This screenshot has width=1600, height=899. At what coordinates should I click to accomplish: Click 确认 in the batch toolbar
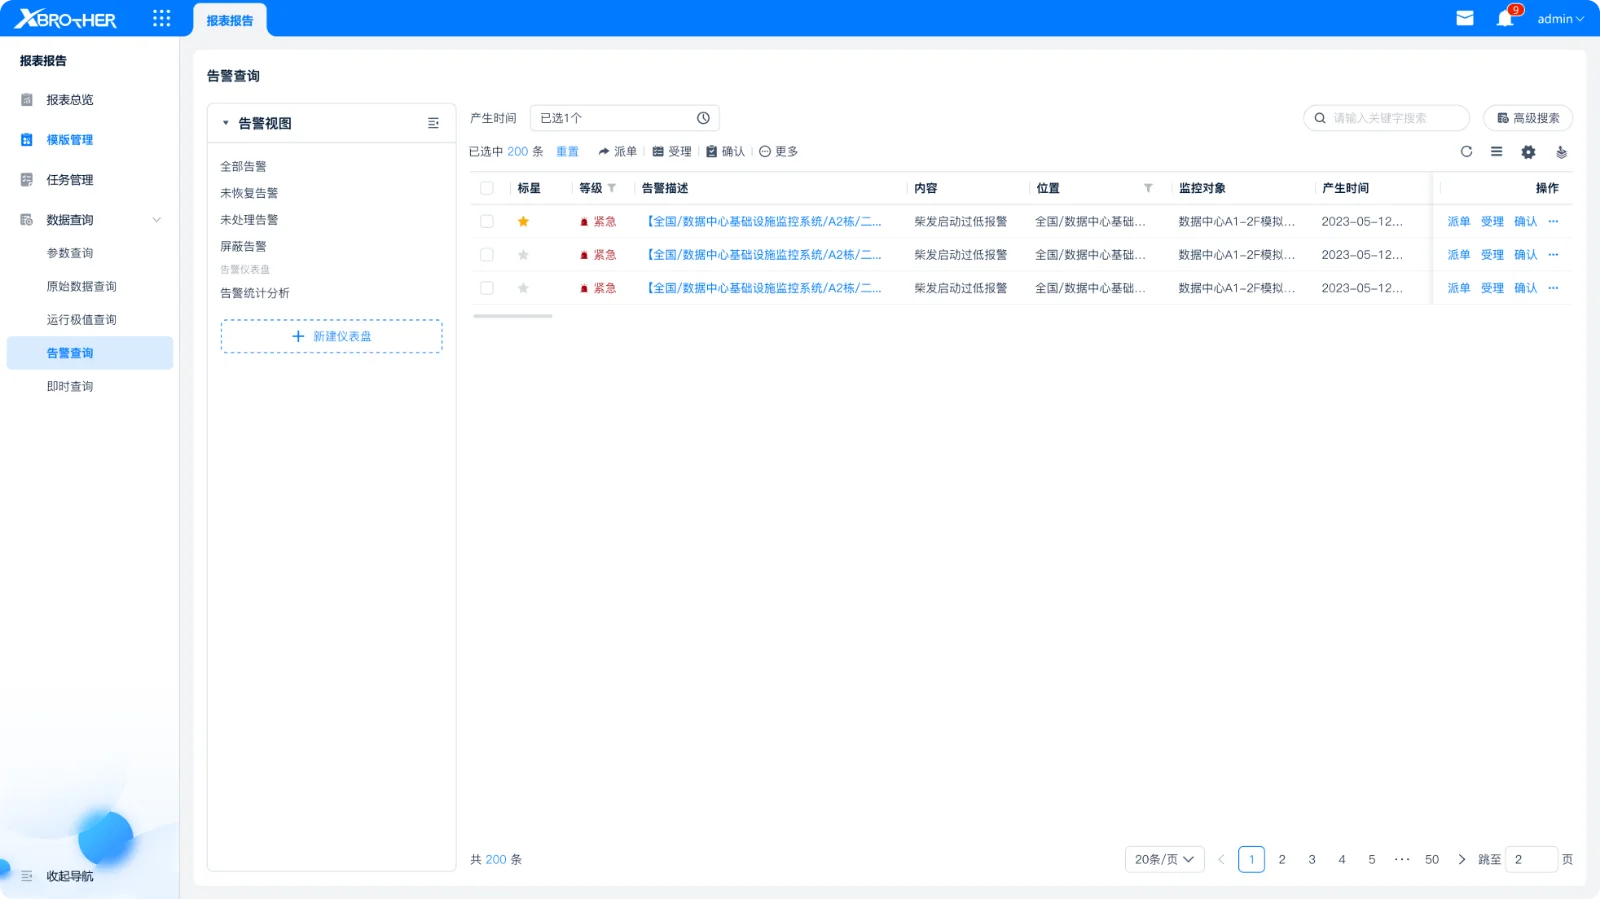[725, 152]
